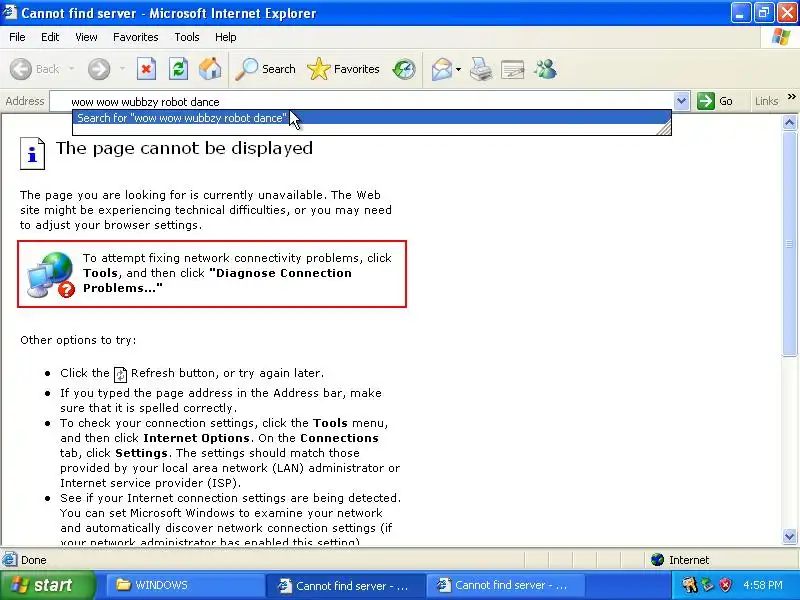The image size is (800, 600).
Task: Click inside the address bar text field
Action: pos(362,102)
